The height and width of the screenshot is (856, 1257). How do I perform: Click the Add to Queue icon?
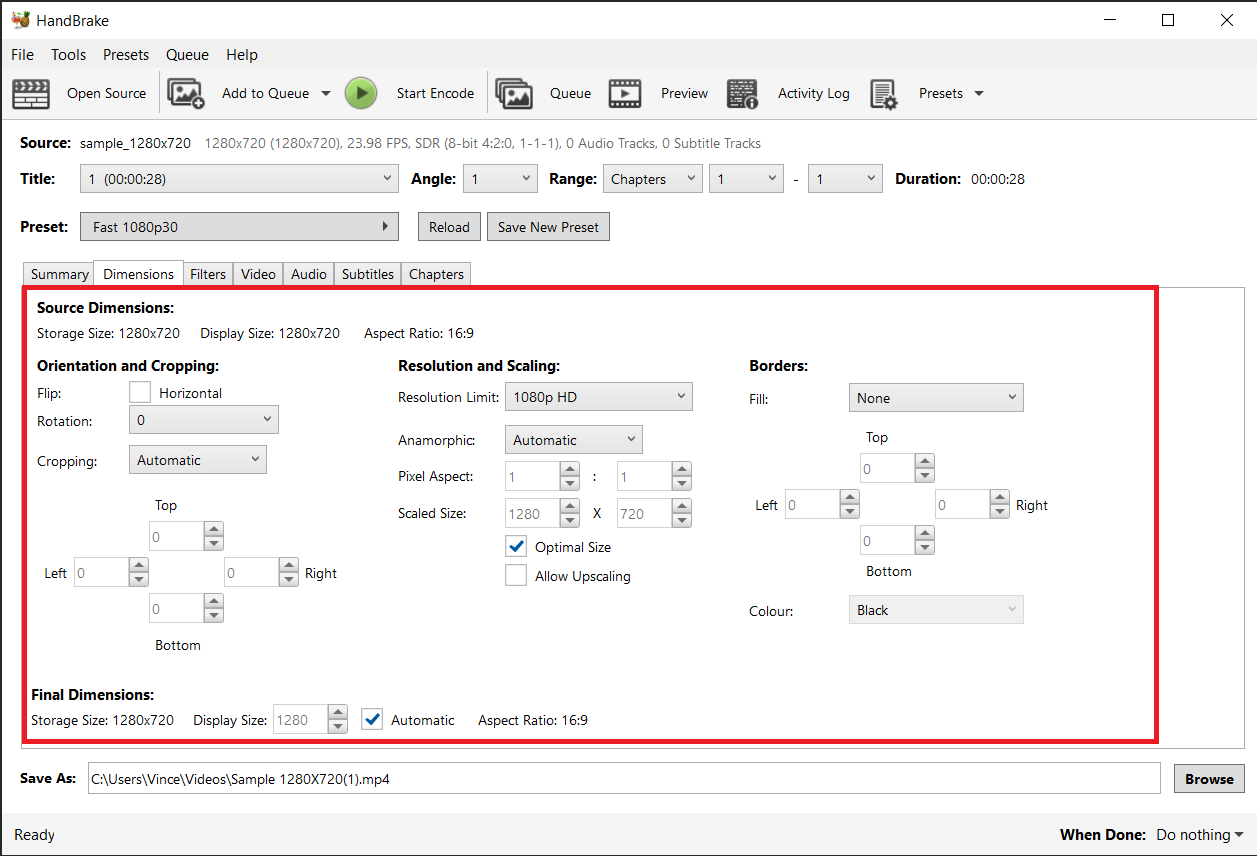pyautogui.click(x=185, y=92)
